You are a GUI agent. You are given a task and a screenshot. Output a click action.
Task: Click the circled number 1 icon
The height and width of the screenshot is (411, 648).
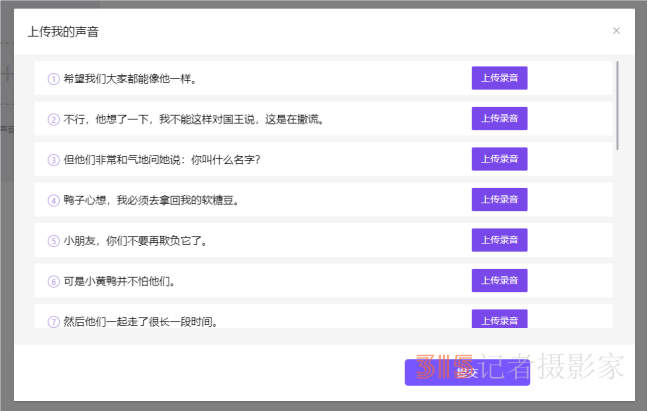pos(54,78)
